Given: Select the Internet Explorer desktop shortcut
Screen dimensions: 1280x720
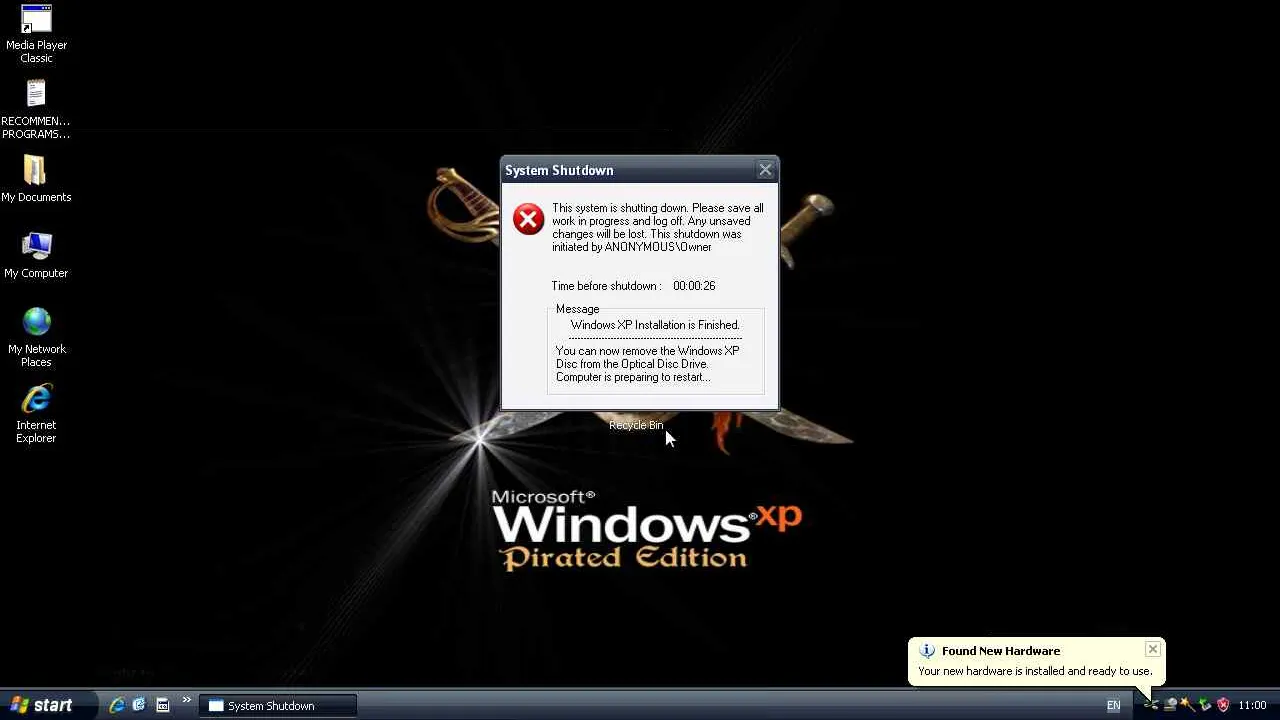Looking at the screenshot, I should click(36, 414).
